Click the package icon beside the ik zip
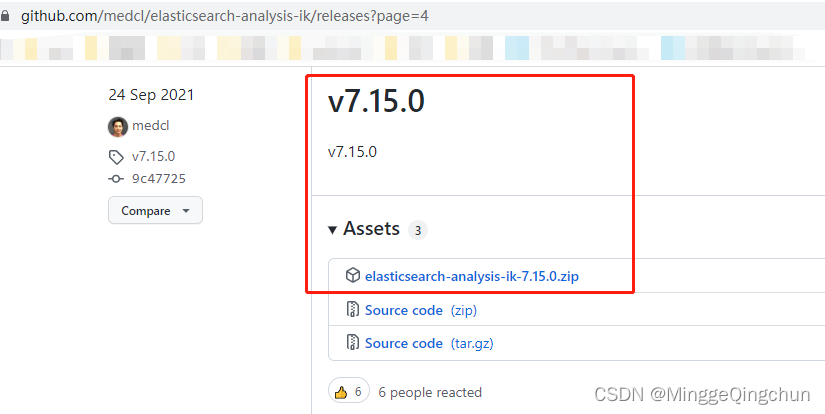This screenshot has height=414, width=825. (x=352, y=275)
